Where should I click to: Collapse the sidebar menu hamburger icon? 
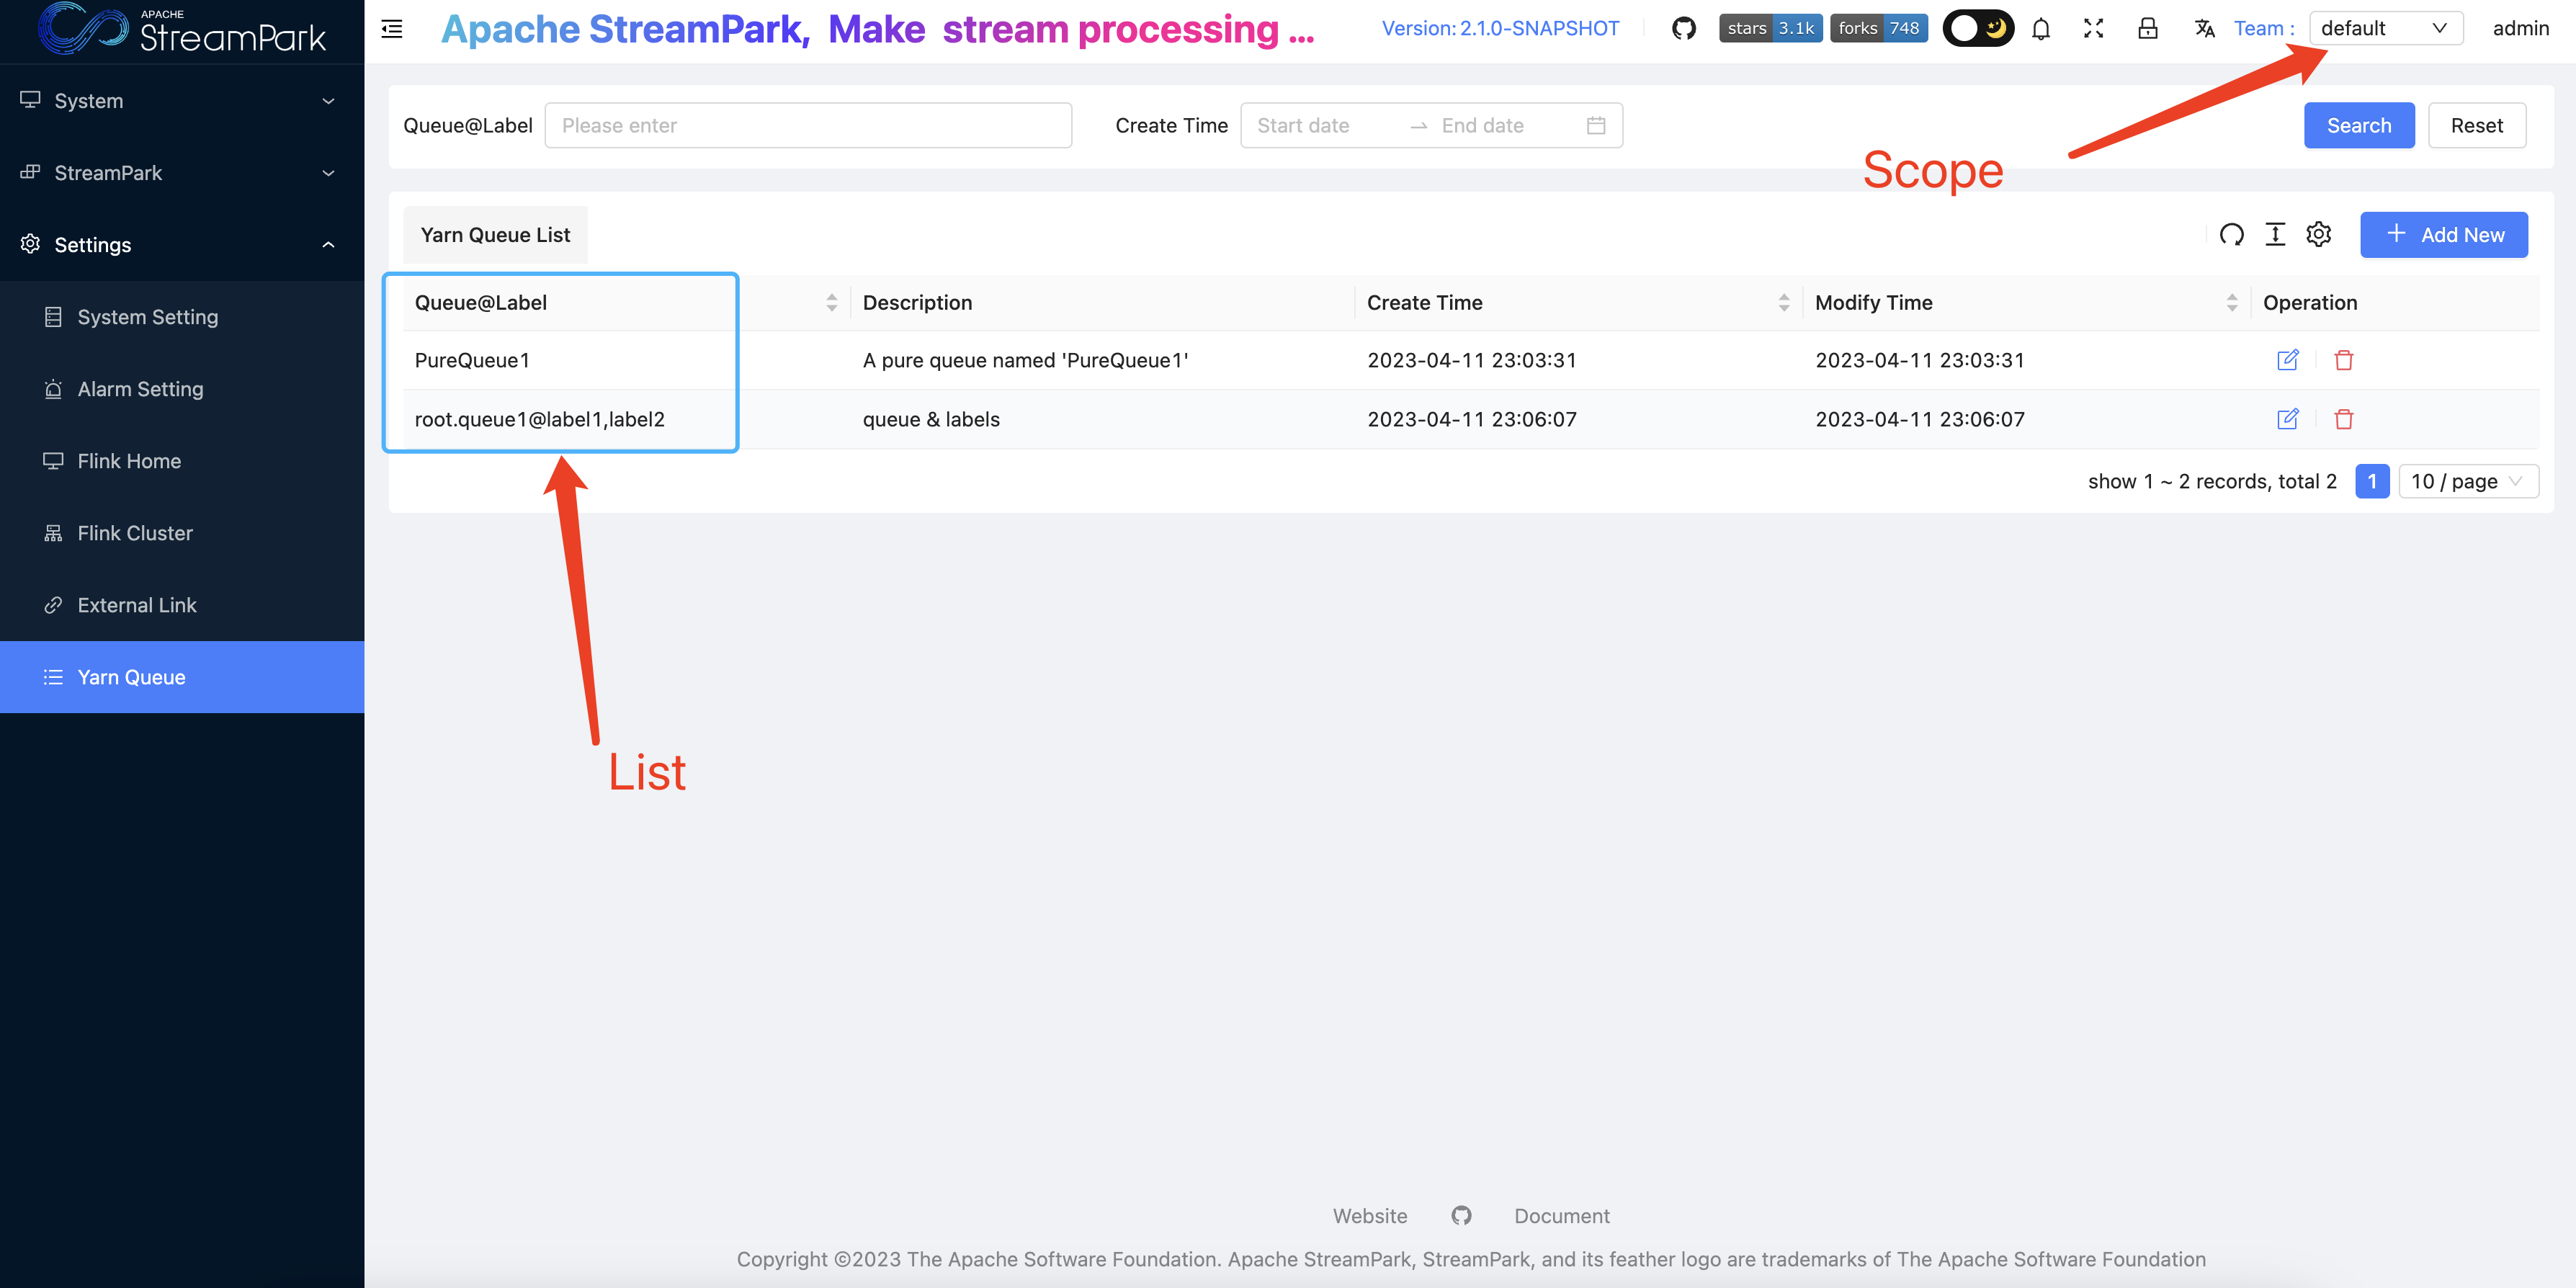tap(392, 29)
